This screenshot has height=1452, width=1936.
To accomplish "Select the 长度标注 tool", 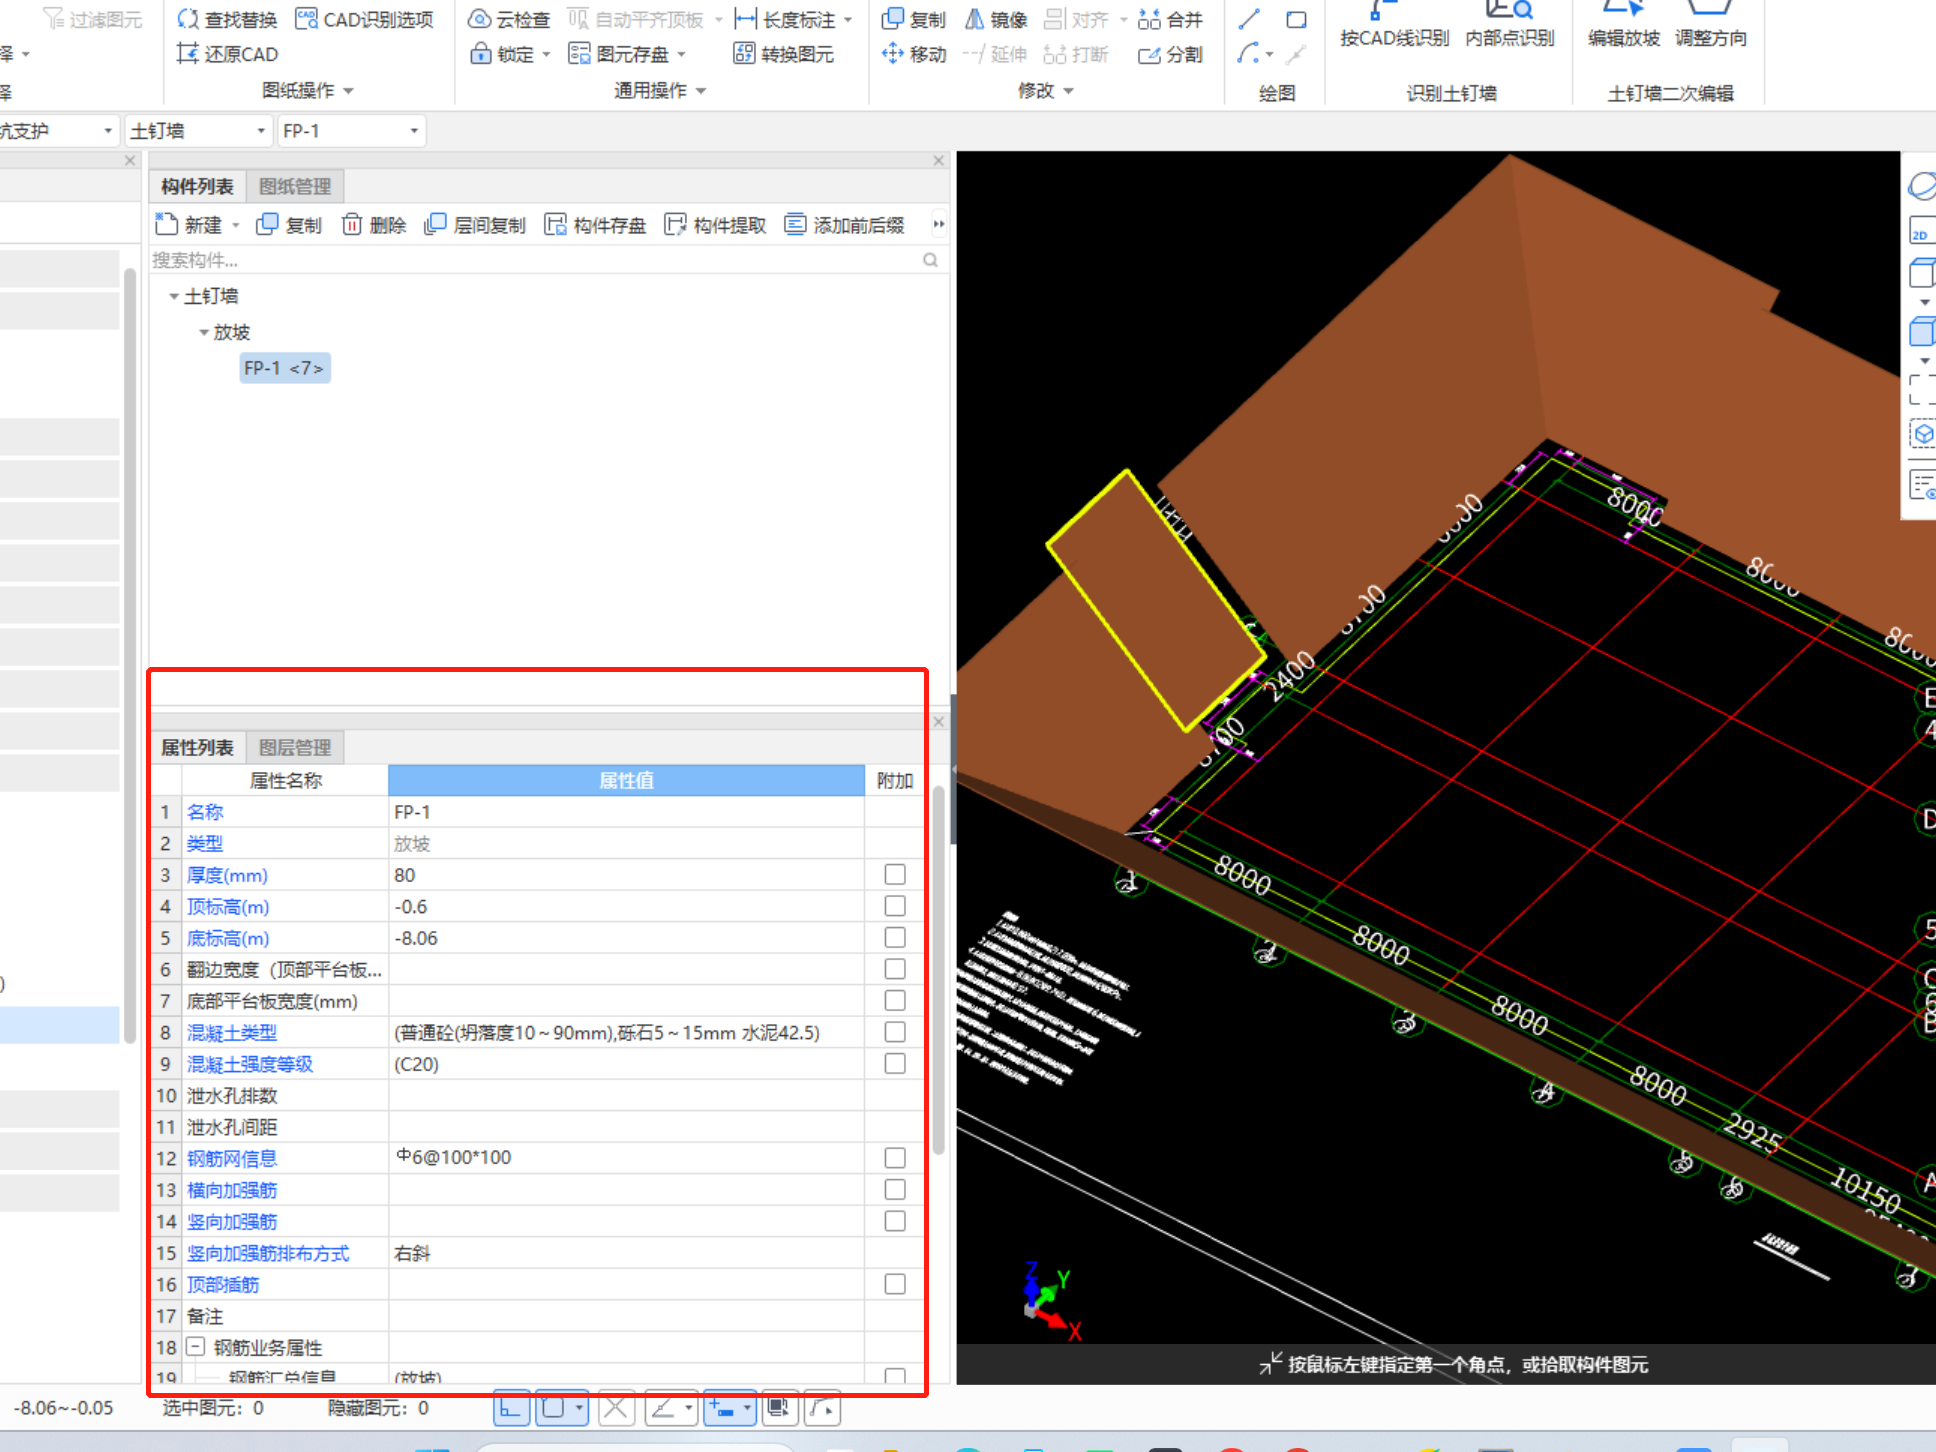I will click(786, 19).
